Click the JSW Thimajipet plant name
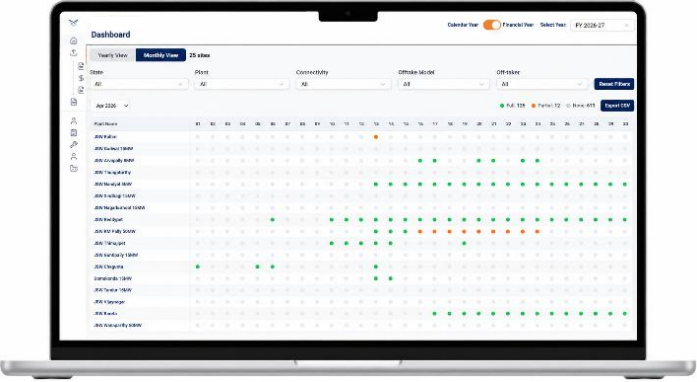The image size is (697, 382). click(109, 243)
